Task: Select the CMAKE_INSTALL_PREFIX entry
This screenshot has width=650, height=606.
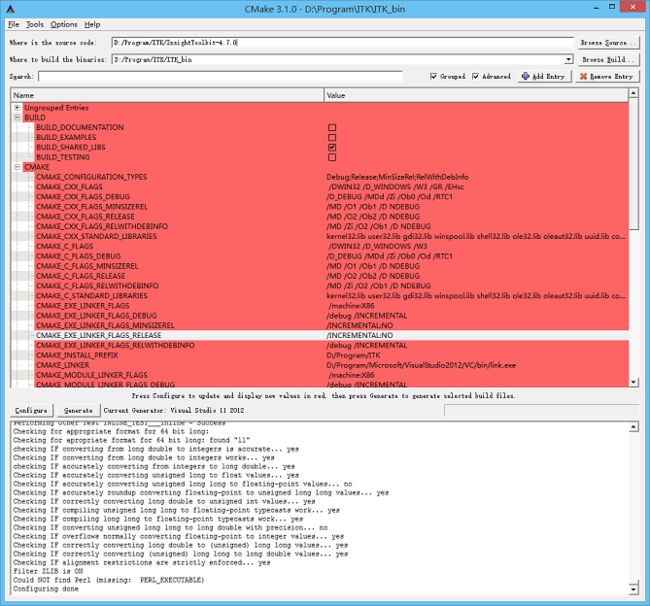Action: pyautogui.click(x=77, y=355)
